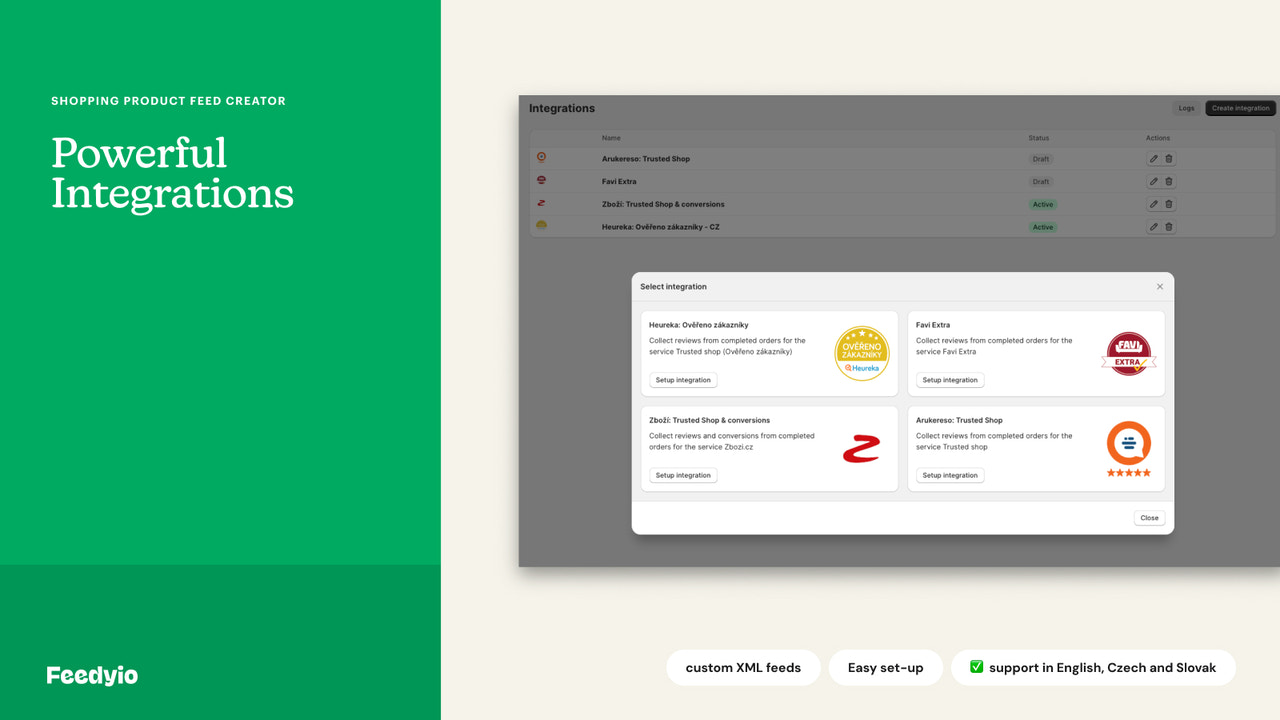Delete Favi Extra using the trash icon

[x=1168, y=181]
